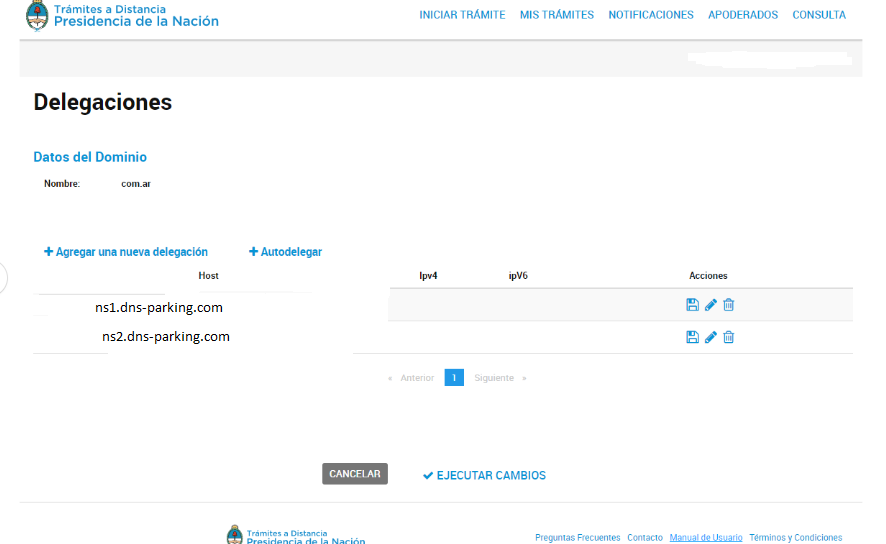Select page 1 in pagination

coord(454,378)
